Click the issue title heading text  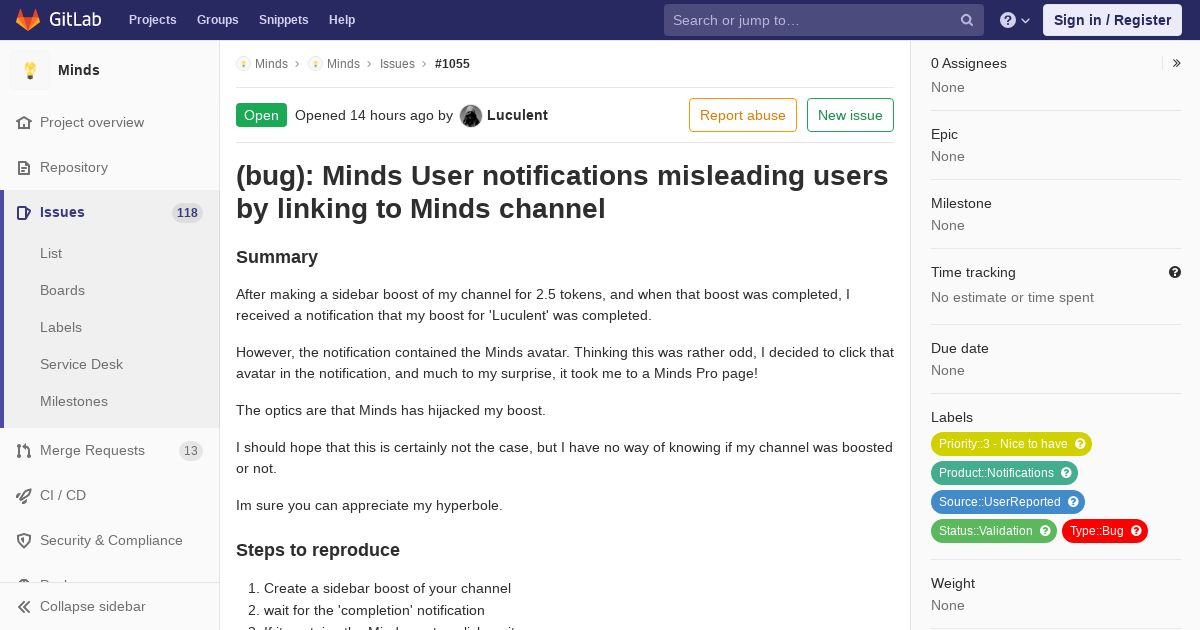562,192
